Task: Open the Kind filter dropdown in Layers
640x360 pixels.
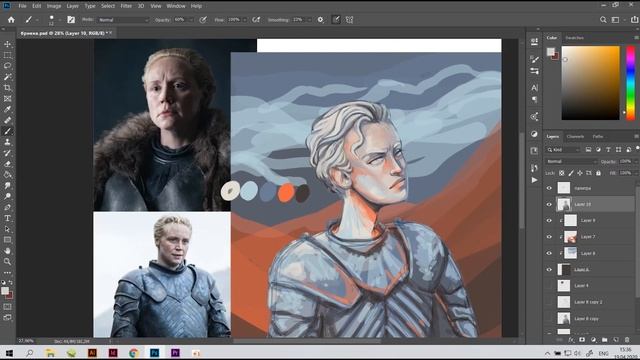Action: click(563, 150)
